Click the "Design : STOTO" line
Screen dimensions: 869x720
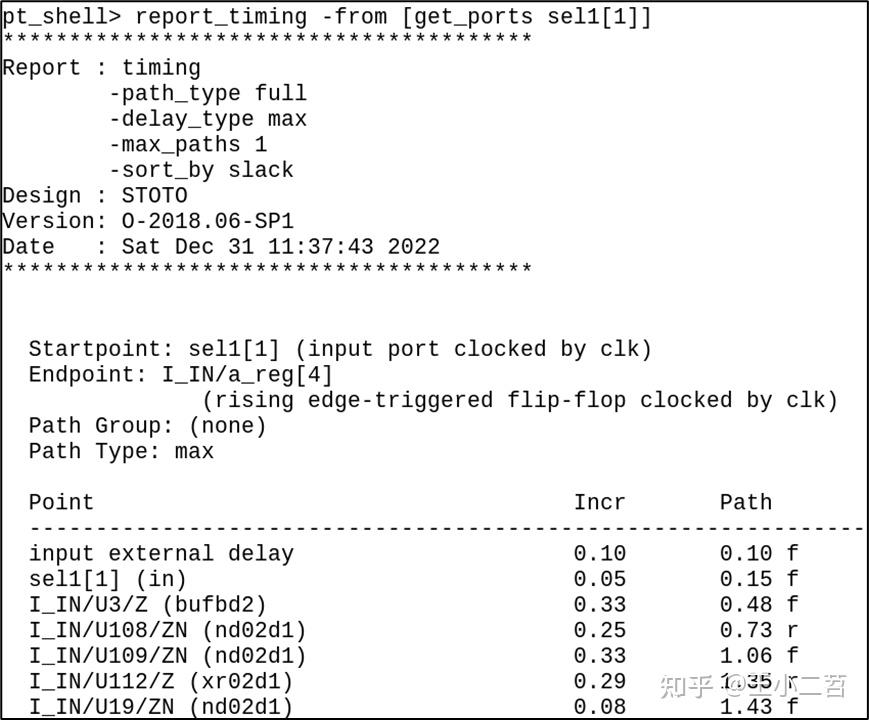tap(95, 195)
